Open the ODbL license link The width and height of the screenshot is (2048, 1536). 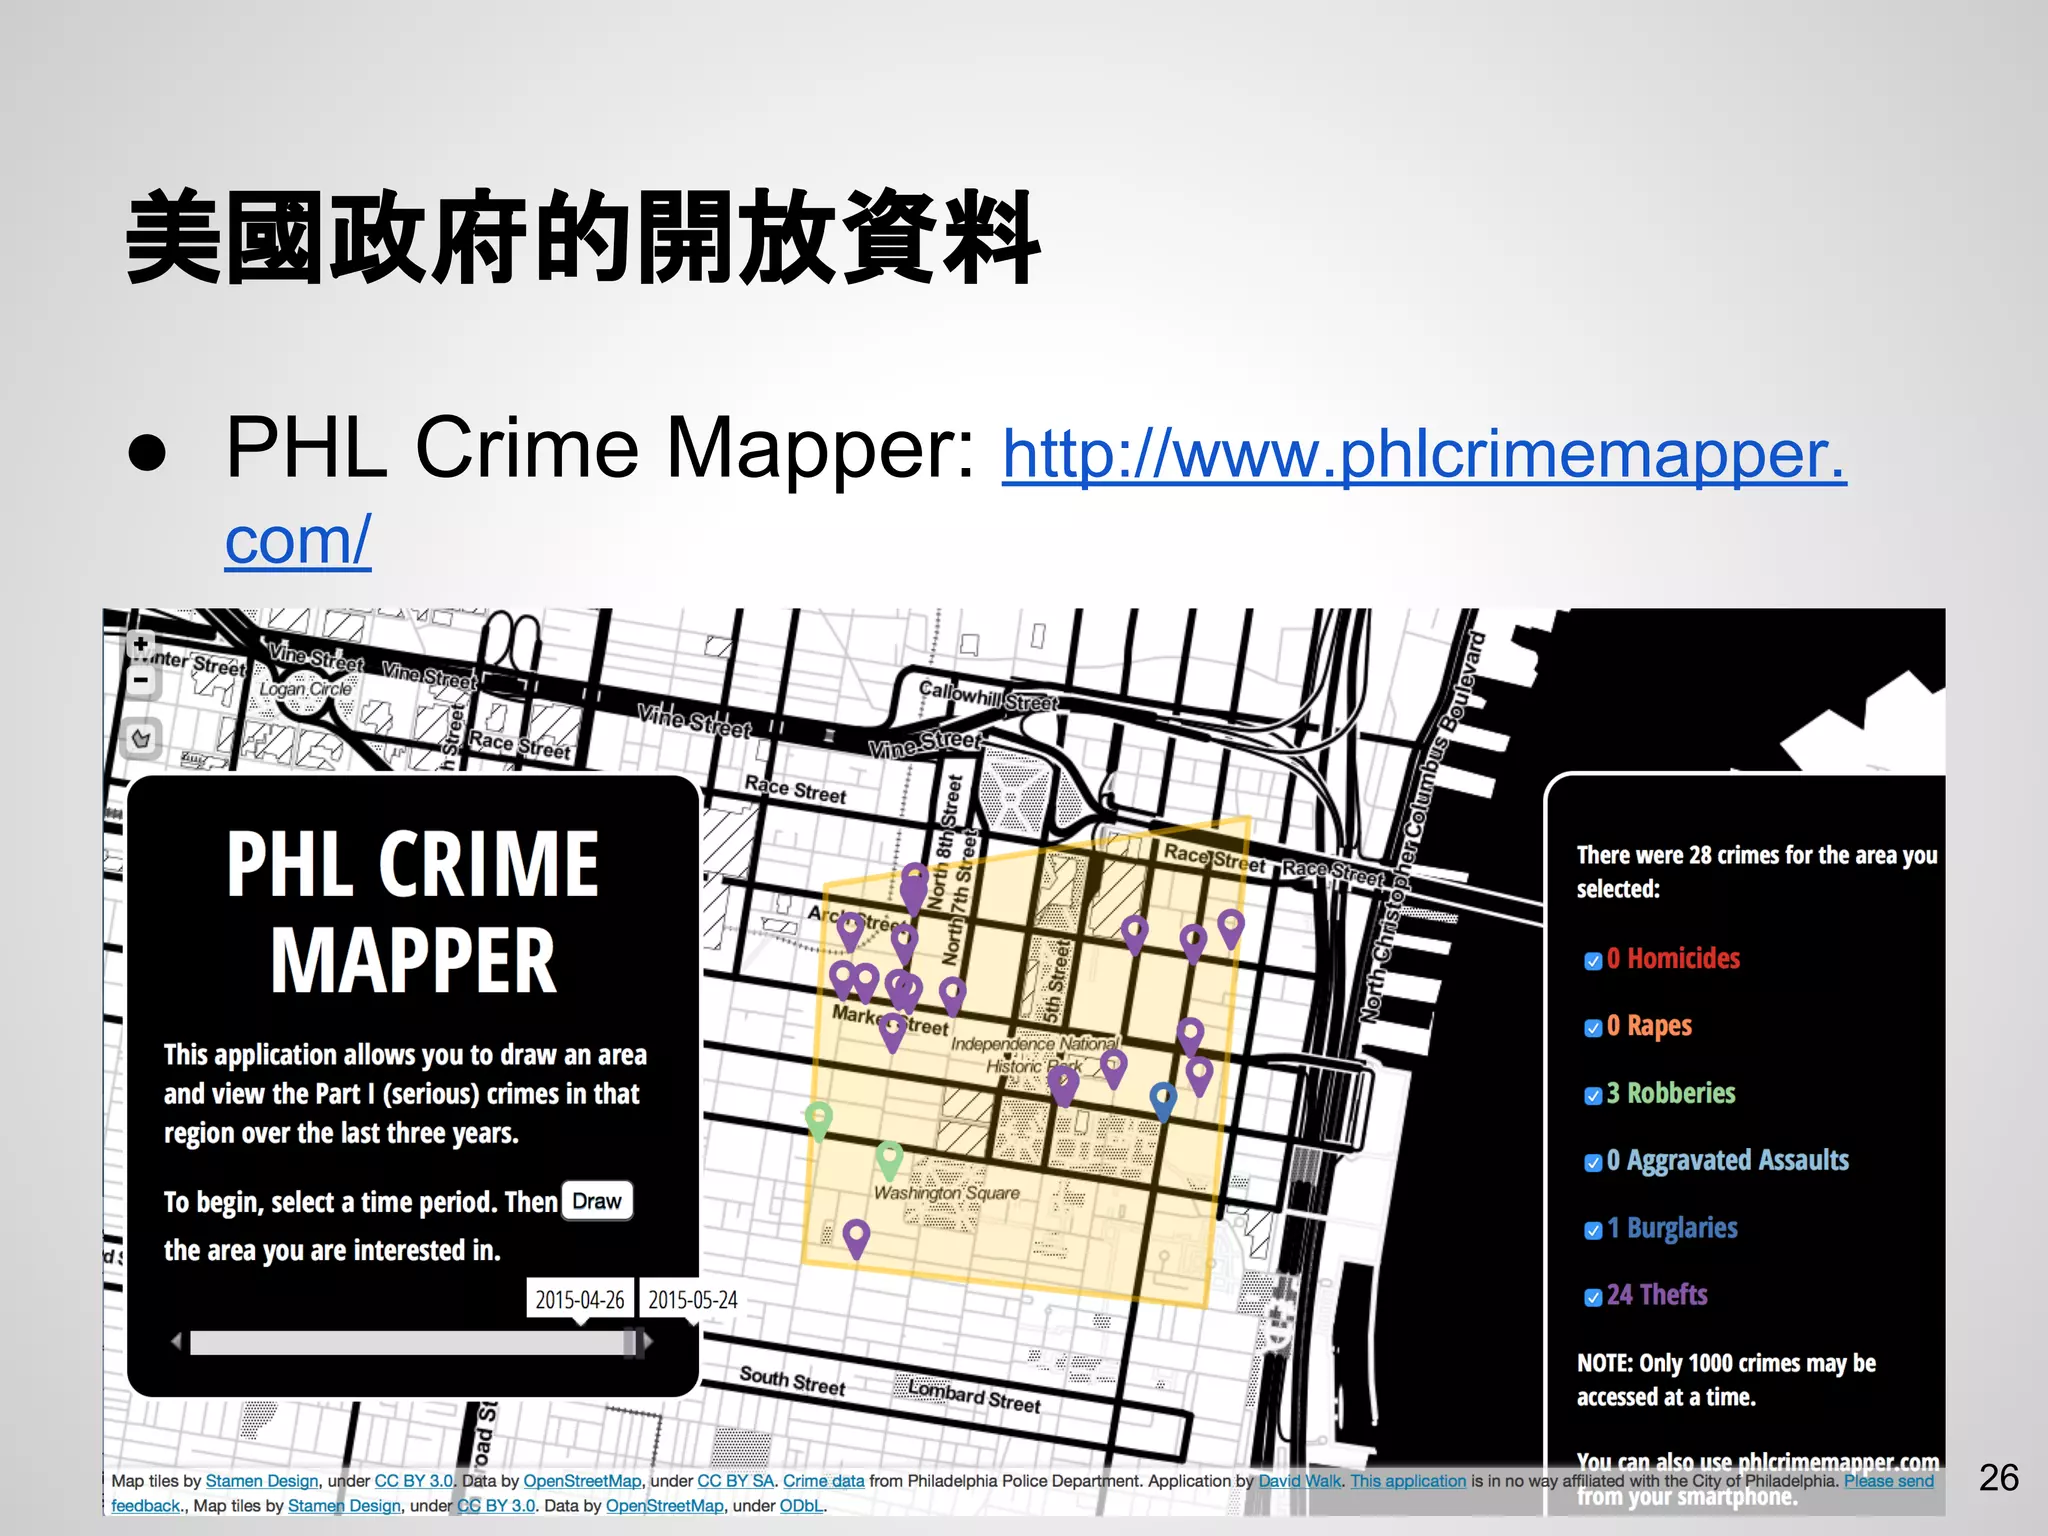pyautogui.click(x=801, y=1506)
